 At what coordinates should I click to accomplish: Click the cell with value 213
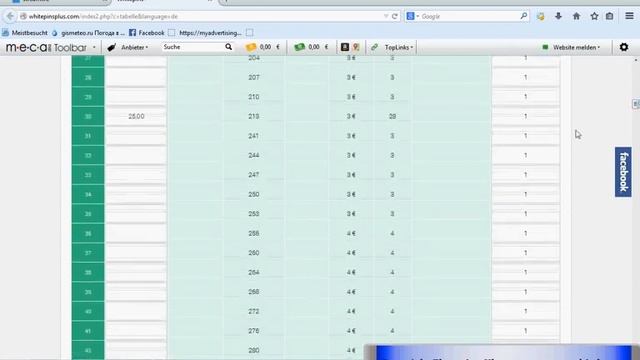click(254, 116)
